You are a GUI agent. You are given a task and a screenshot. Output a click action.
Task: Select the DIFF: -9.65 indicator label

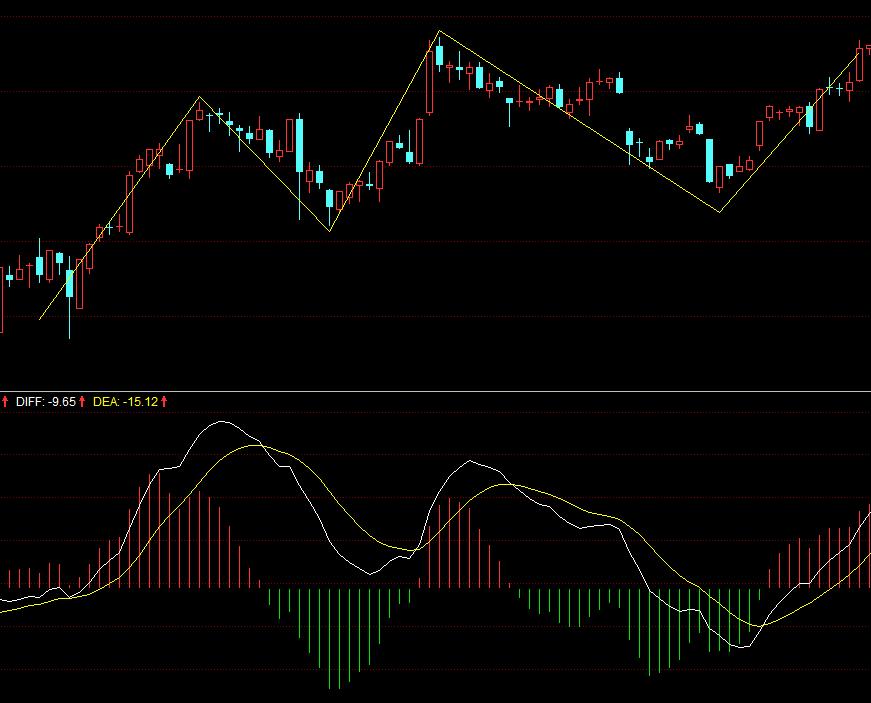[x=45, y=401]
